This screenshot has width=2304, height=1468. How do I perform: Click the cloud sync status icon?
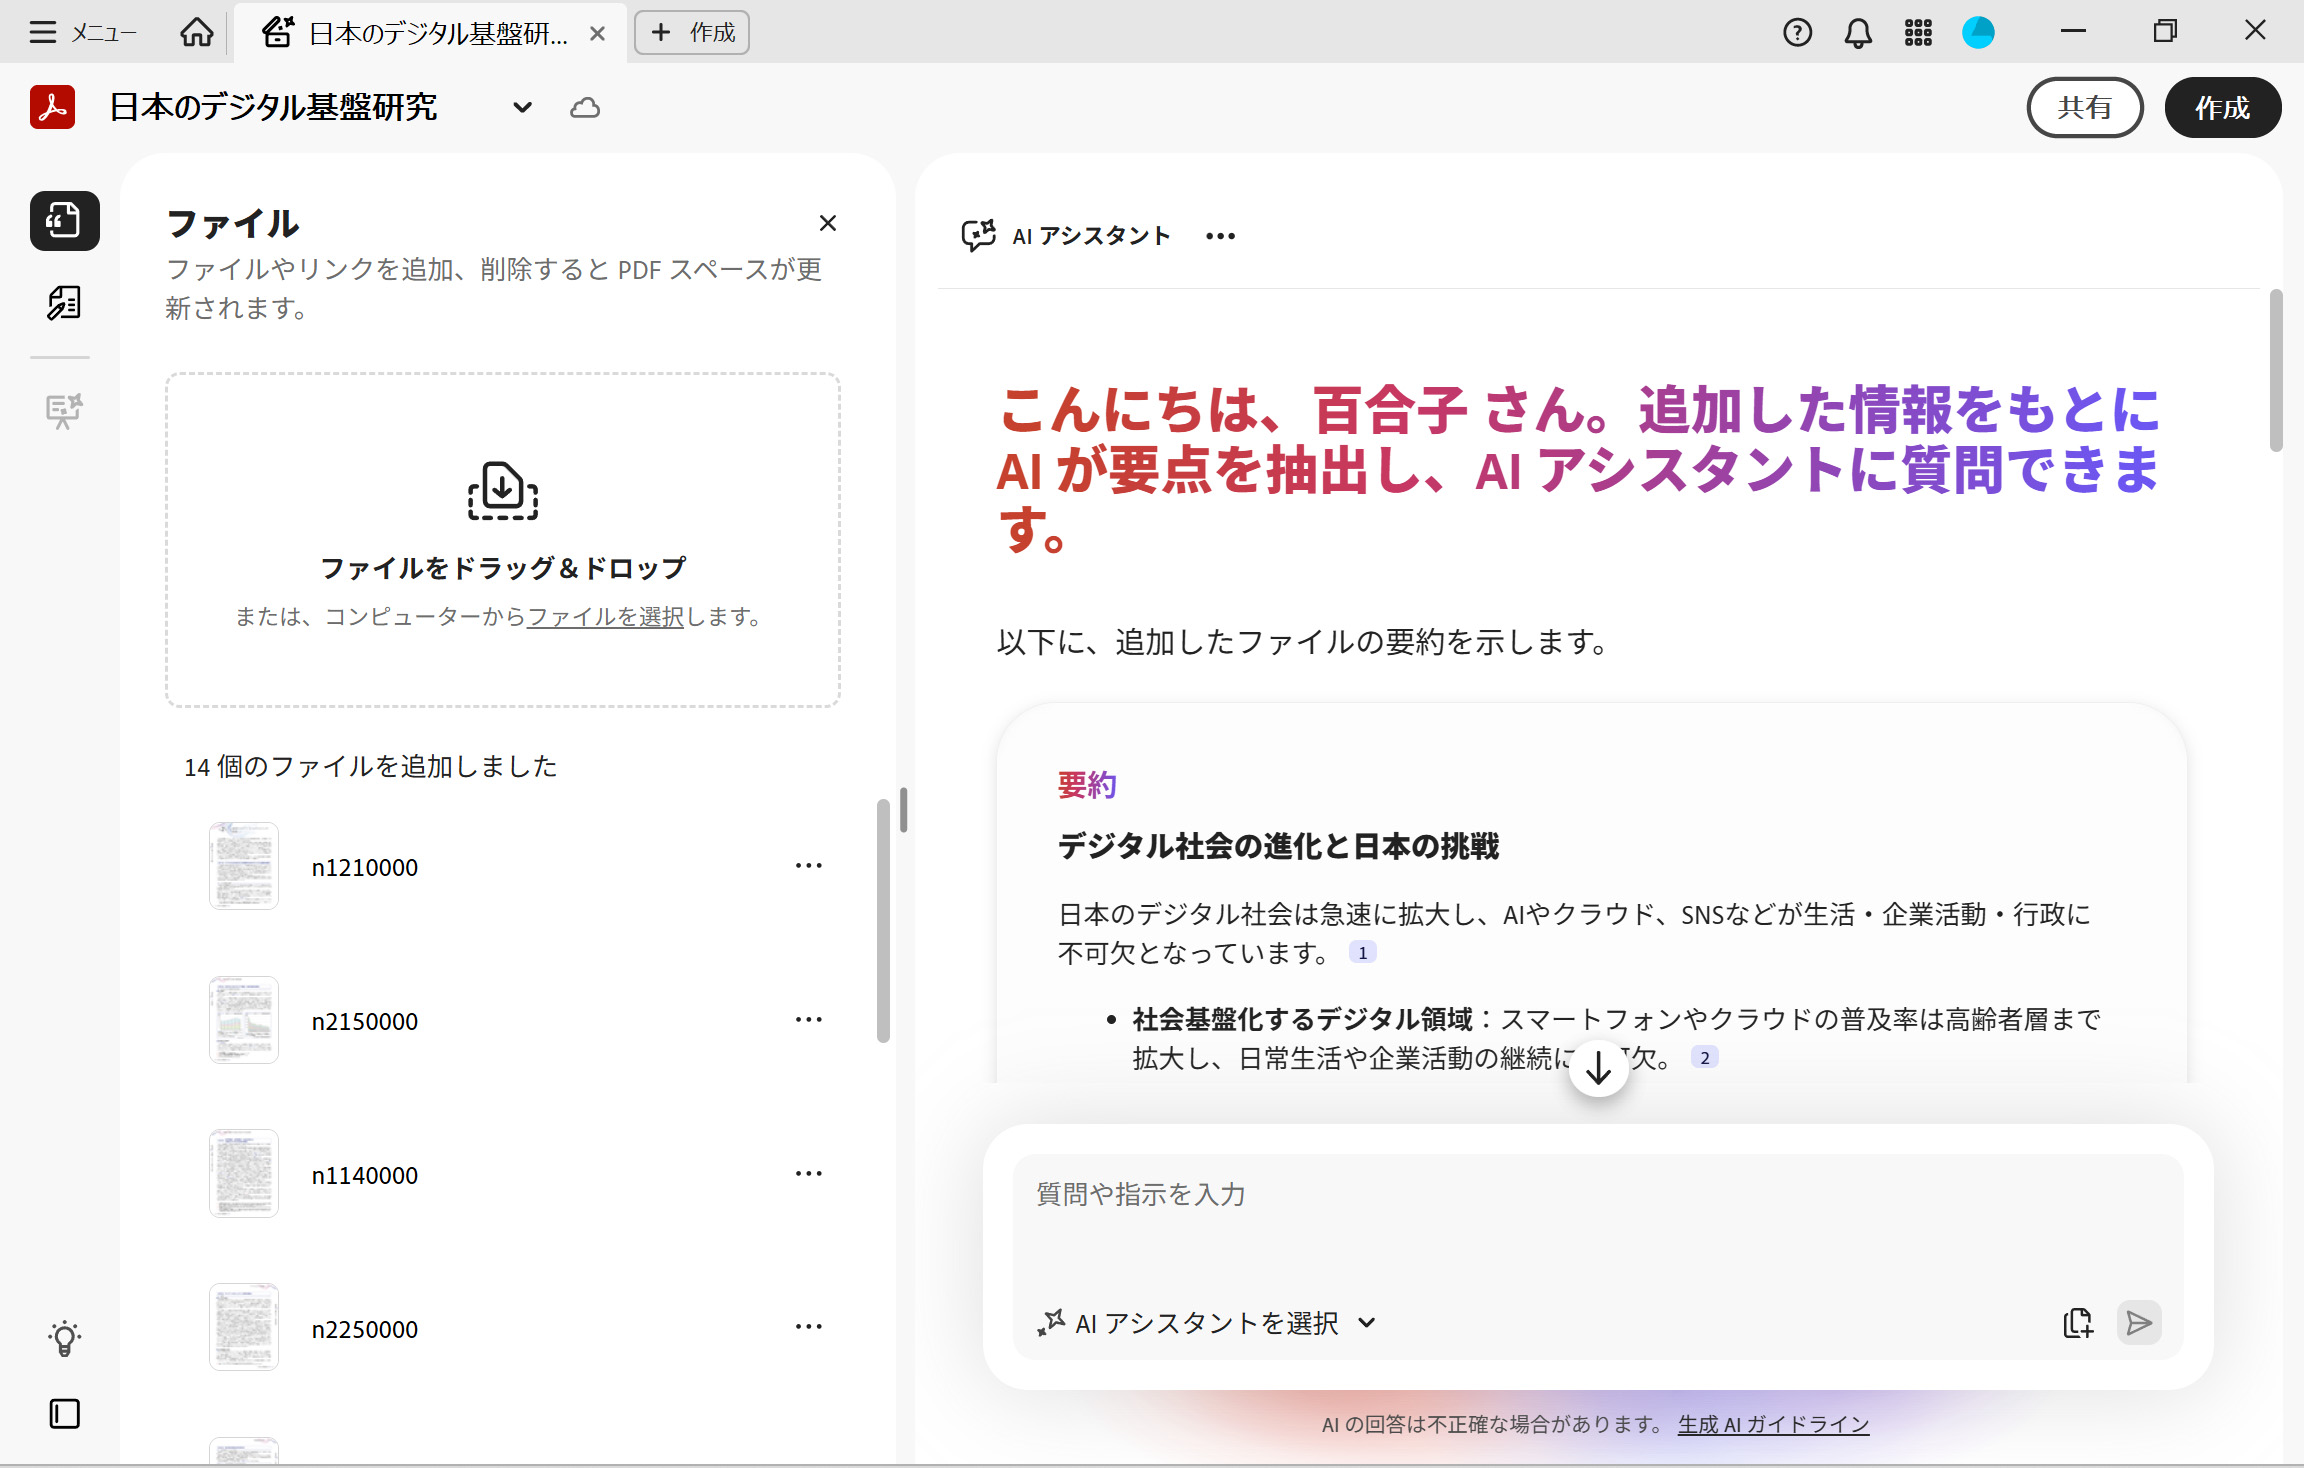pos(585,108)
